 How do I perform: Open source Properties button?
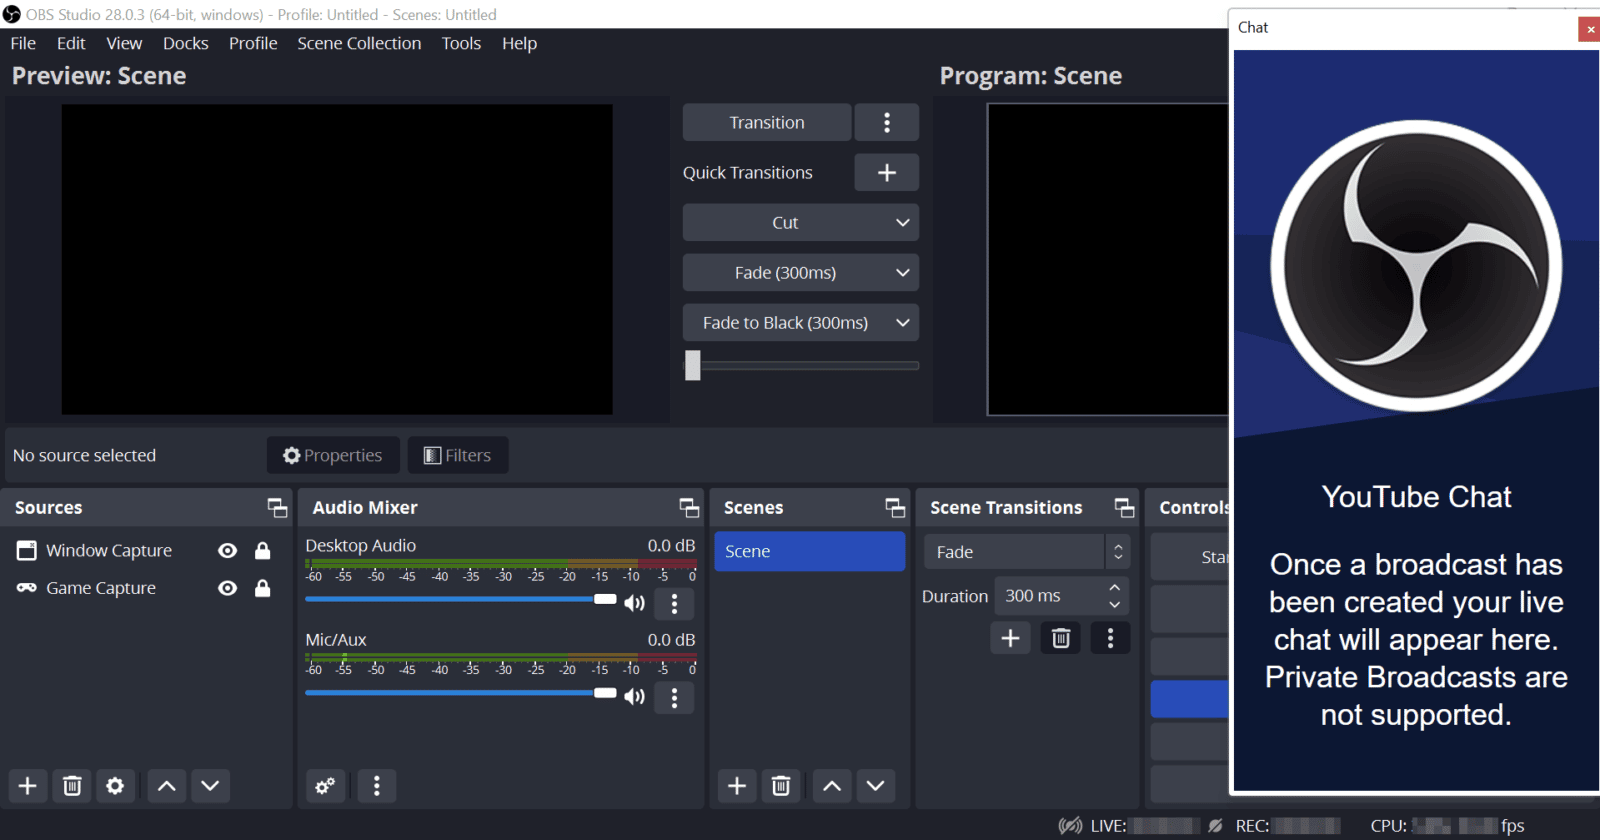(333, 455)
